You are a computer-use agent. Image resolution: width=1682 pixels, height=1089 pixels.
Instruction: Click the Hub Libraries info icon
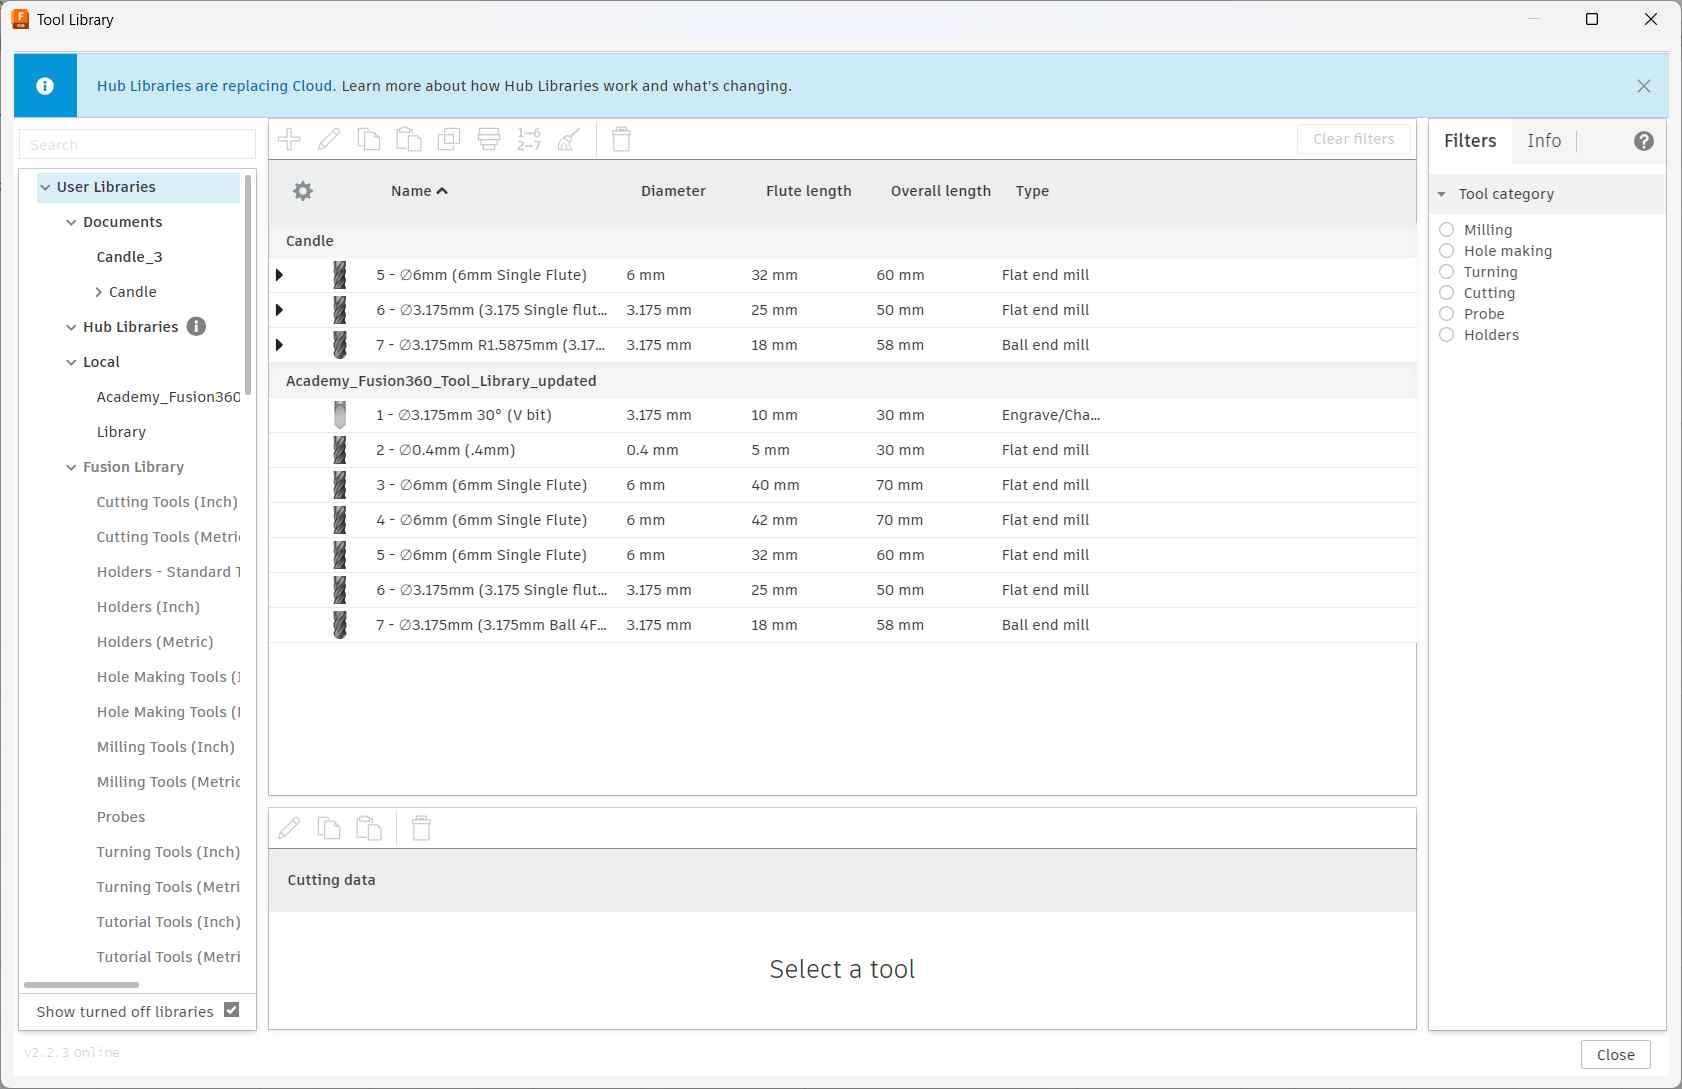pyautogui.click(x=197, y=326)
